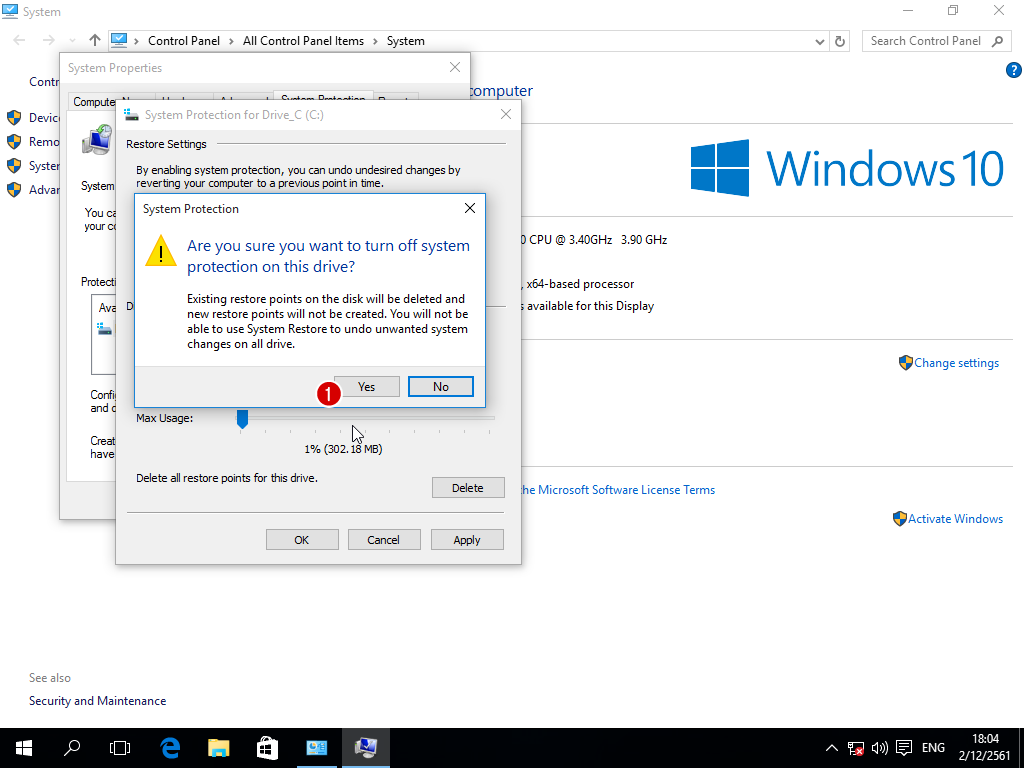Show hidden system tray icons

tap(832, 748)
